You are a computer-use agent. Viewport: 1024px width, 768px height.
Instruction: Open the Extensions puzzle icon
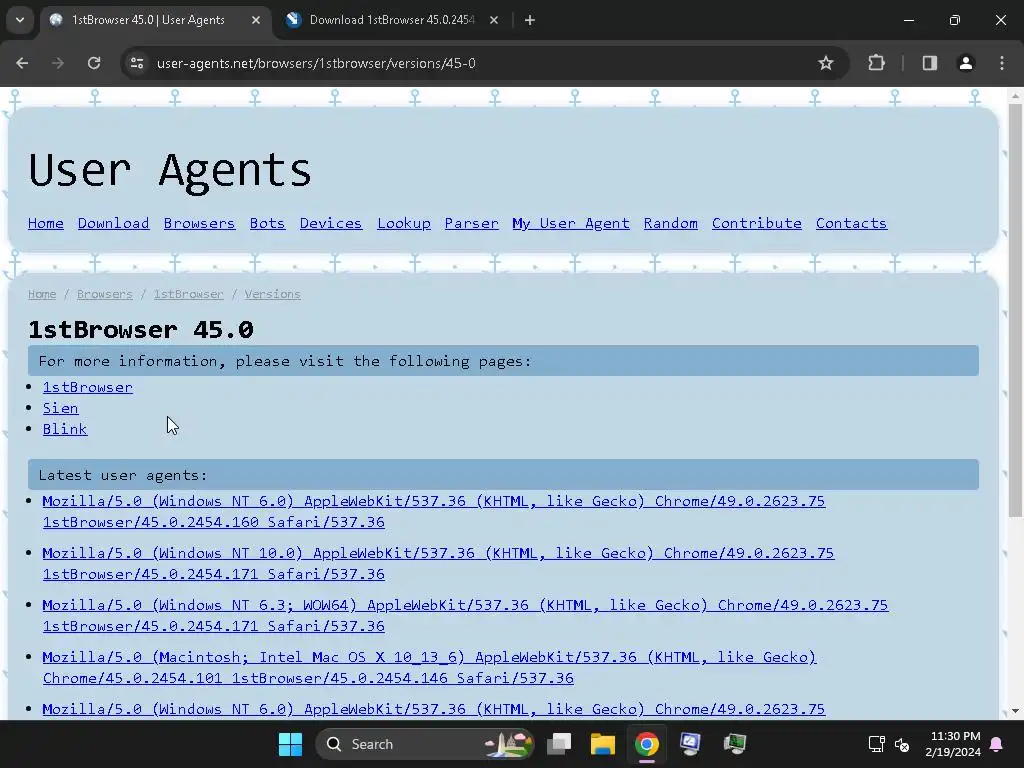[876, 63]
